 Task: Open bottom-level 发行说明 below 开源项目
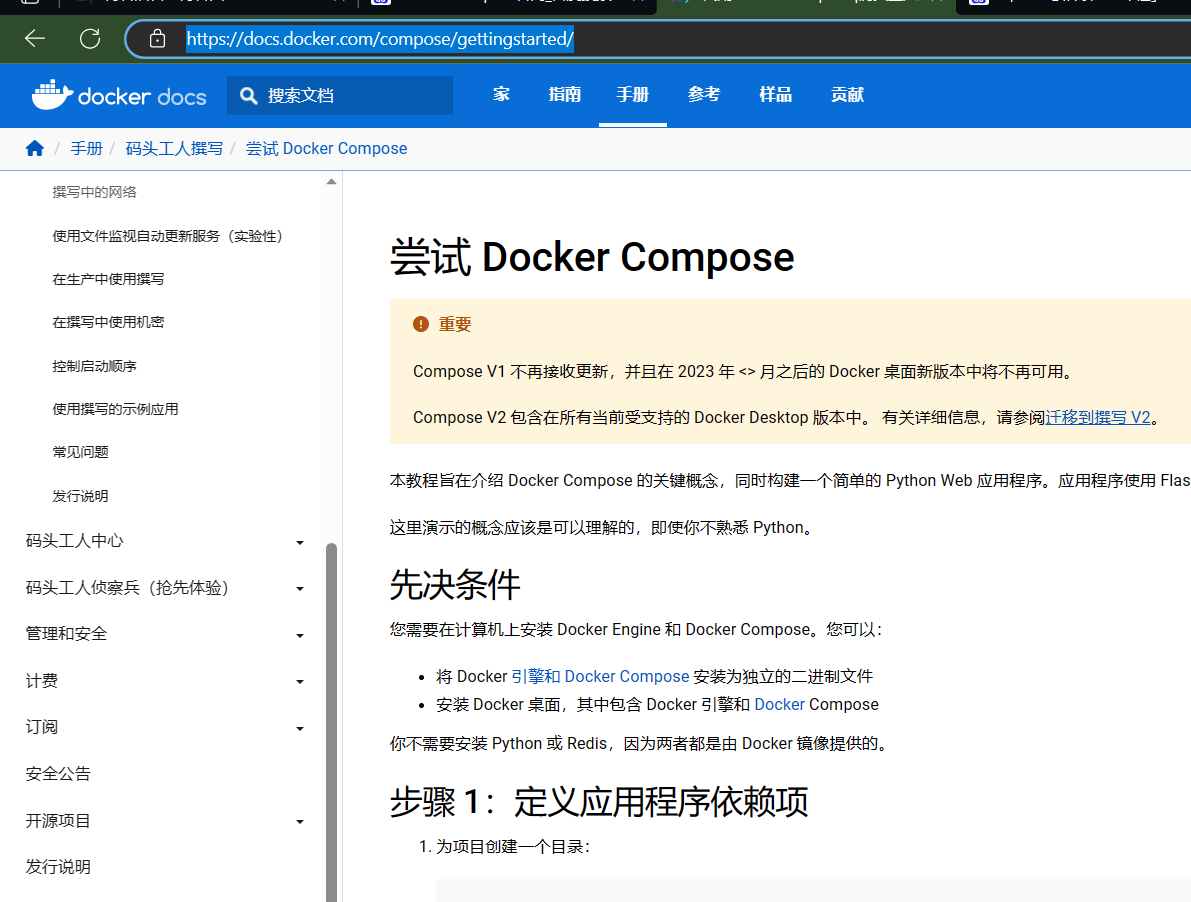[x=58, y=867]
